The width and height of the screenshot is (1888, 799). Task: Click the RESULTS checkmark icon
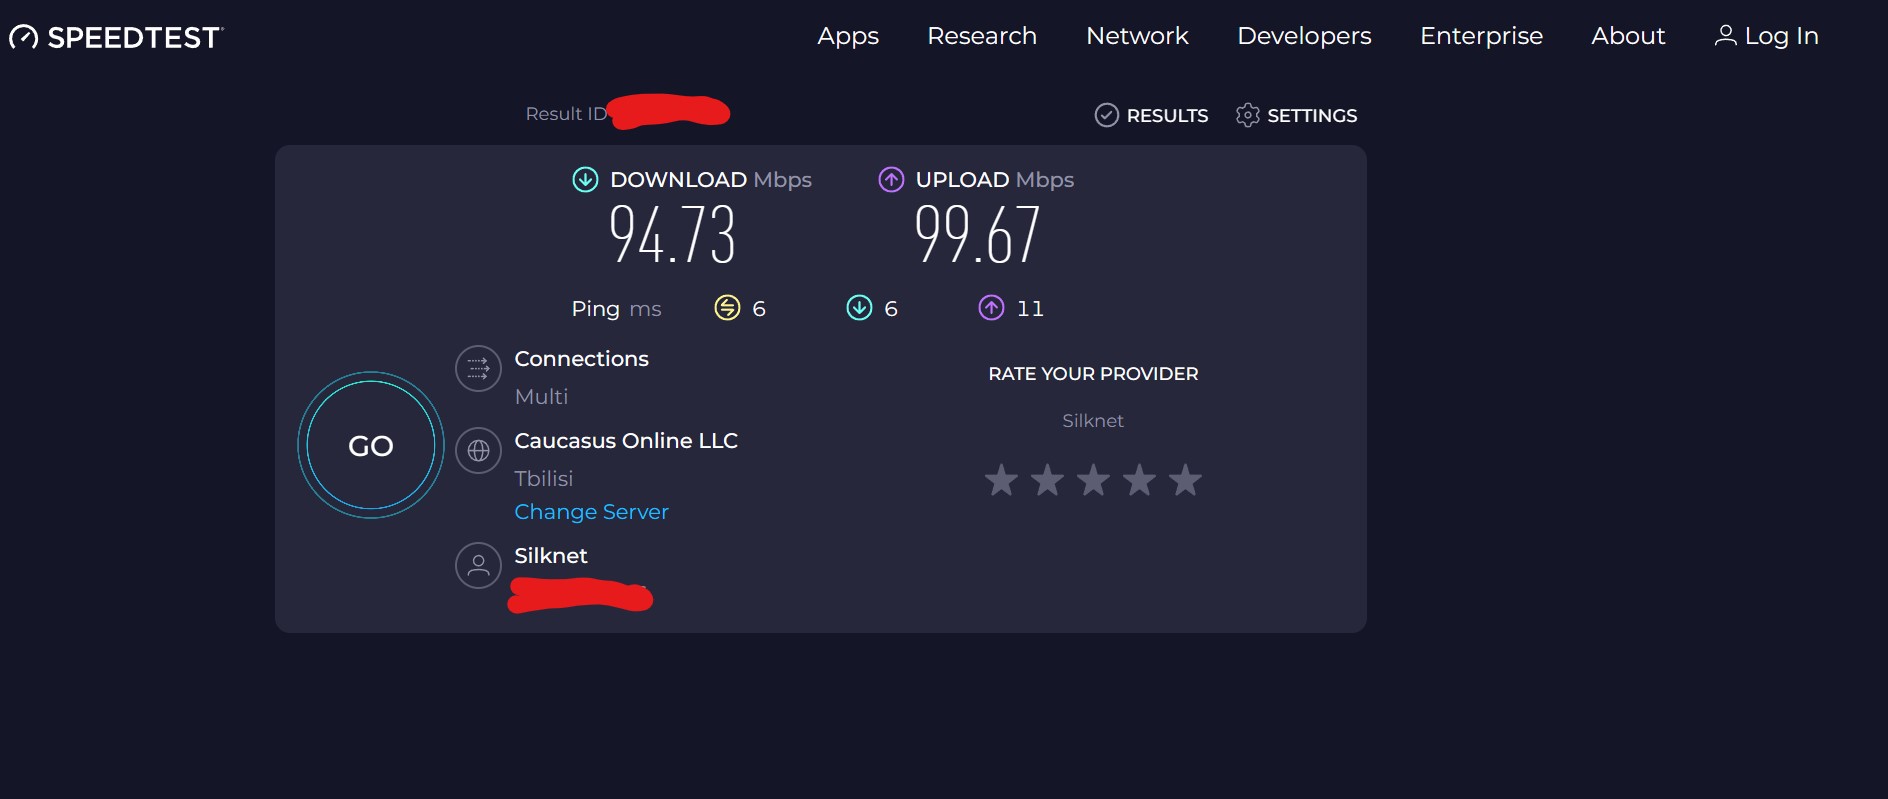click(1106, 115)
